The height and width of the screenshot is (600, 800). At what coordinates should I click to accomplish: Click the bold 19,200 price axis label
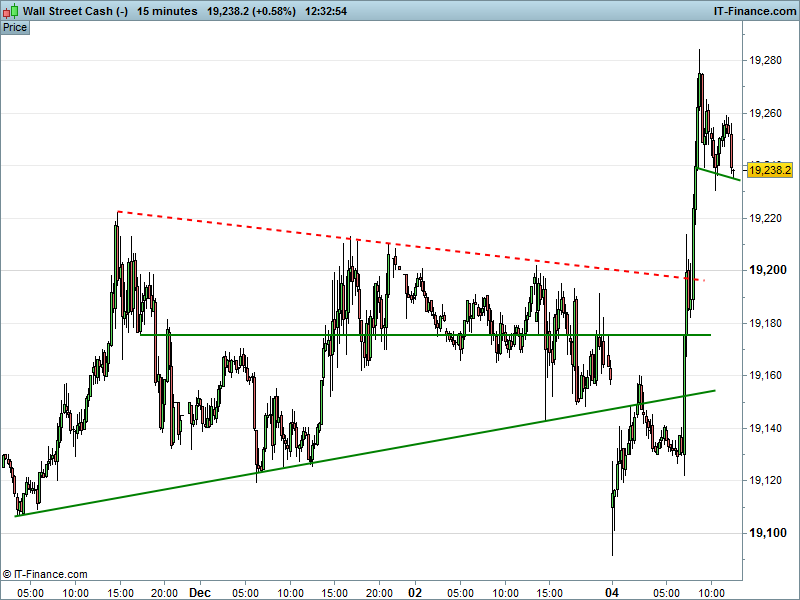click(767, 270)
